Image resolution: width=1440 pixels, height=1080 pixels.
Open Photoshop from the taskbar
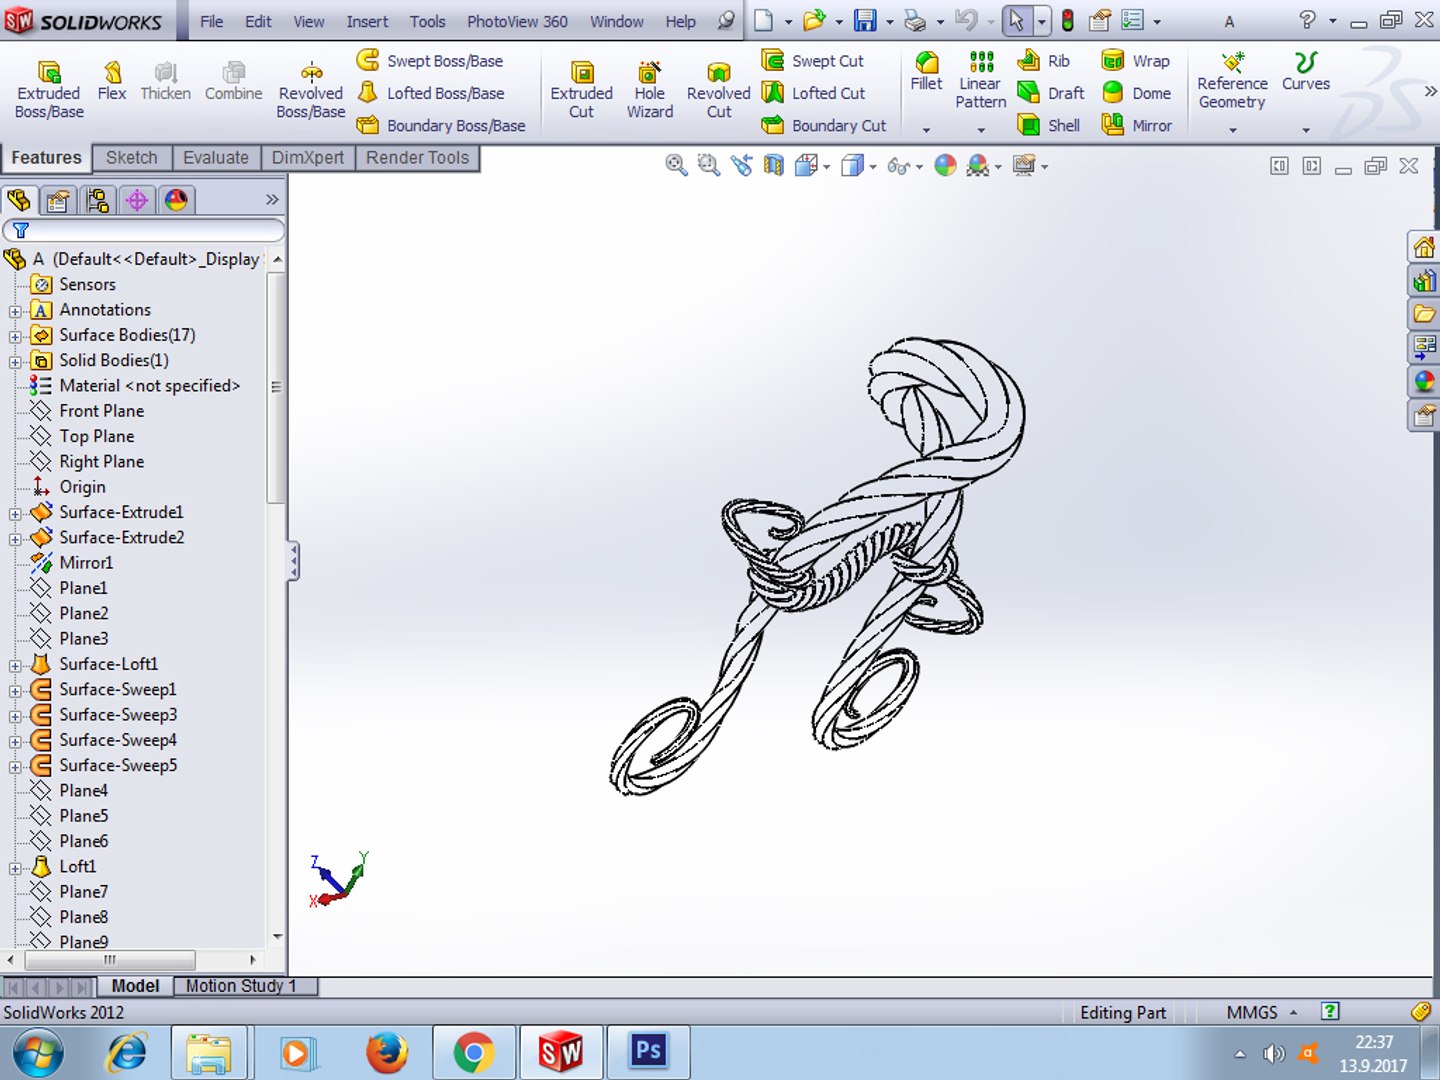648,1052
